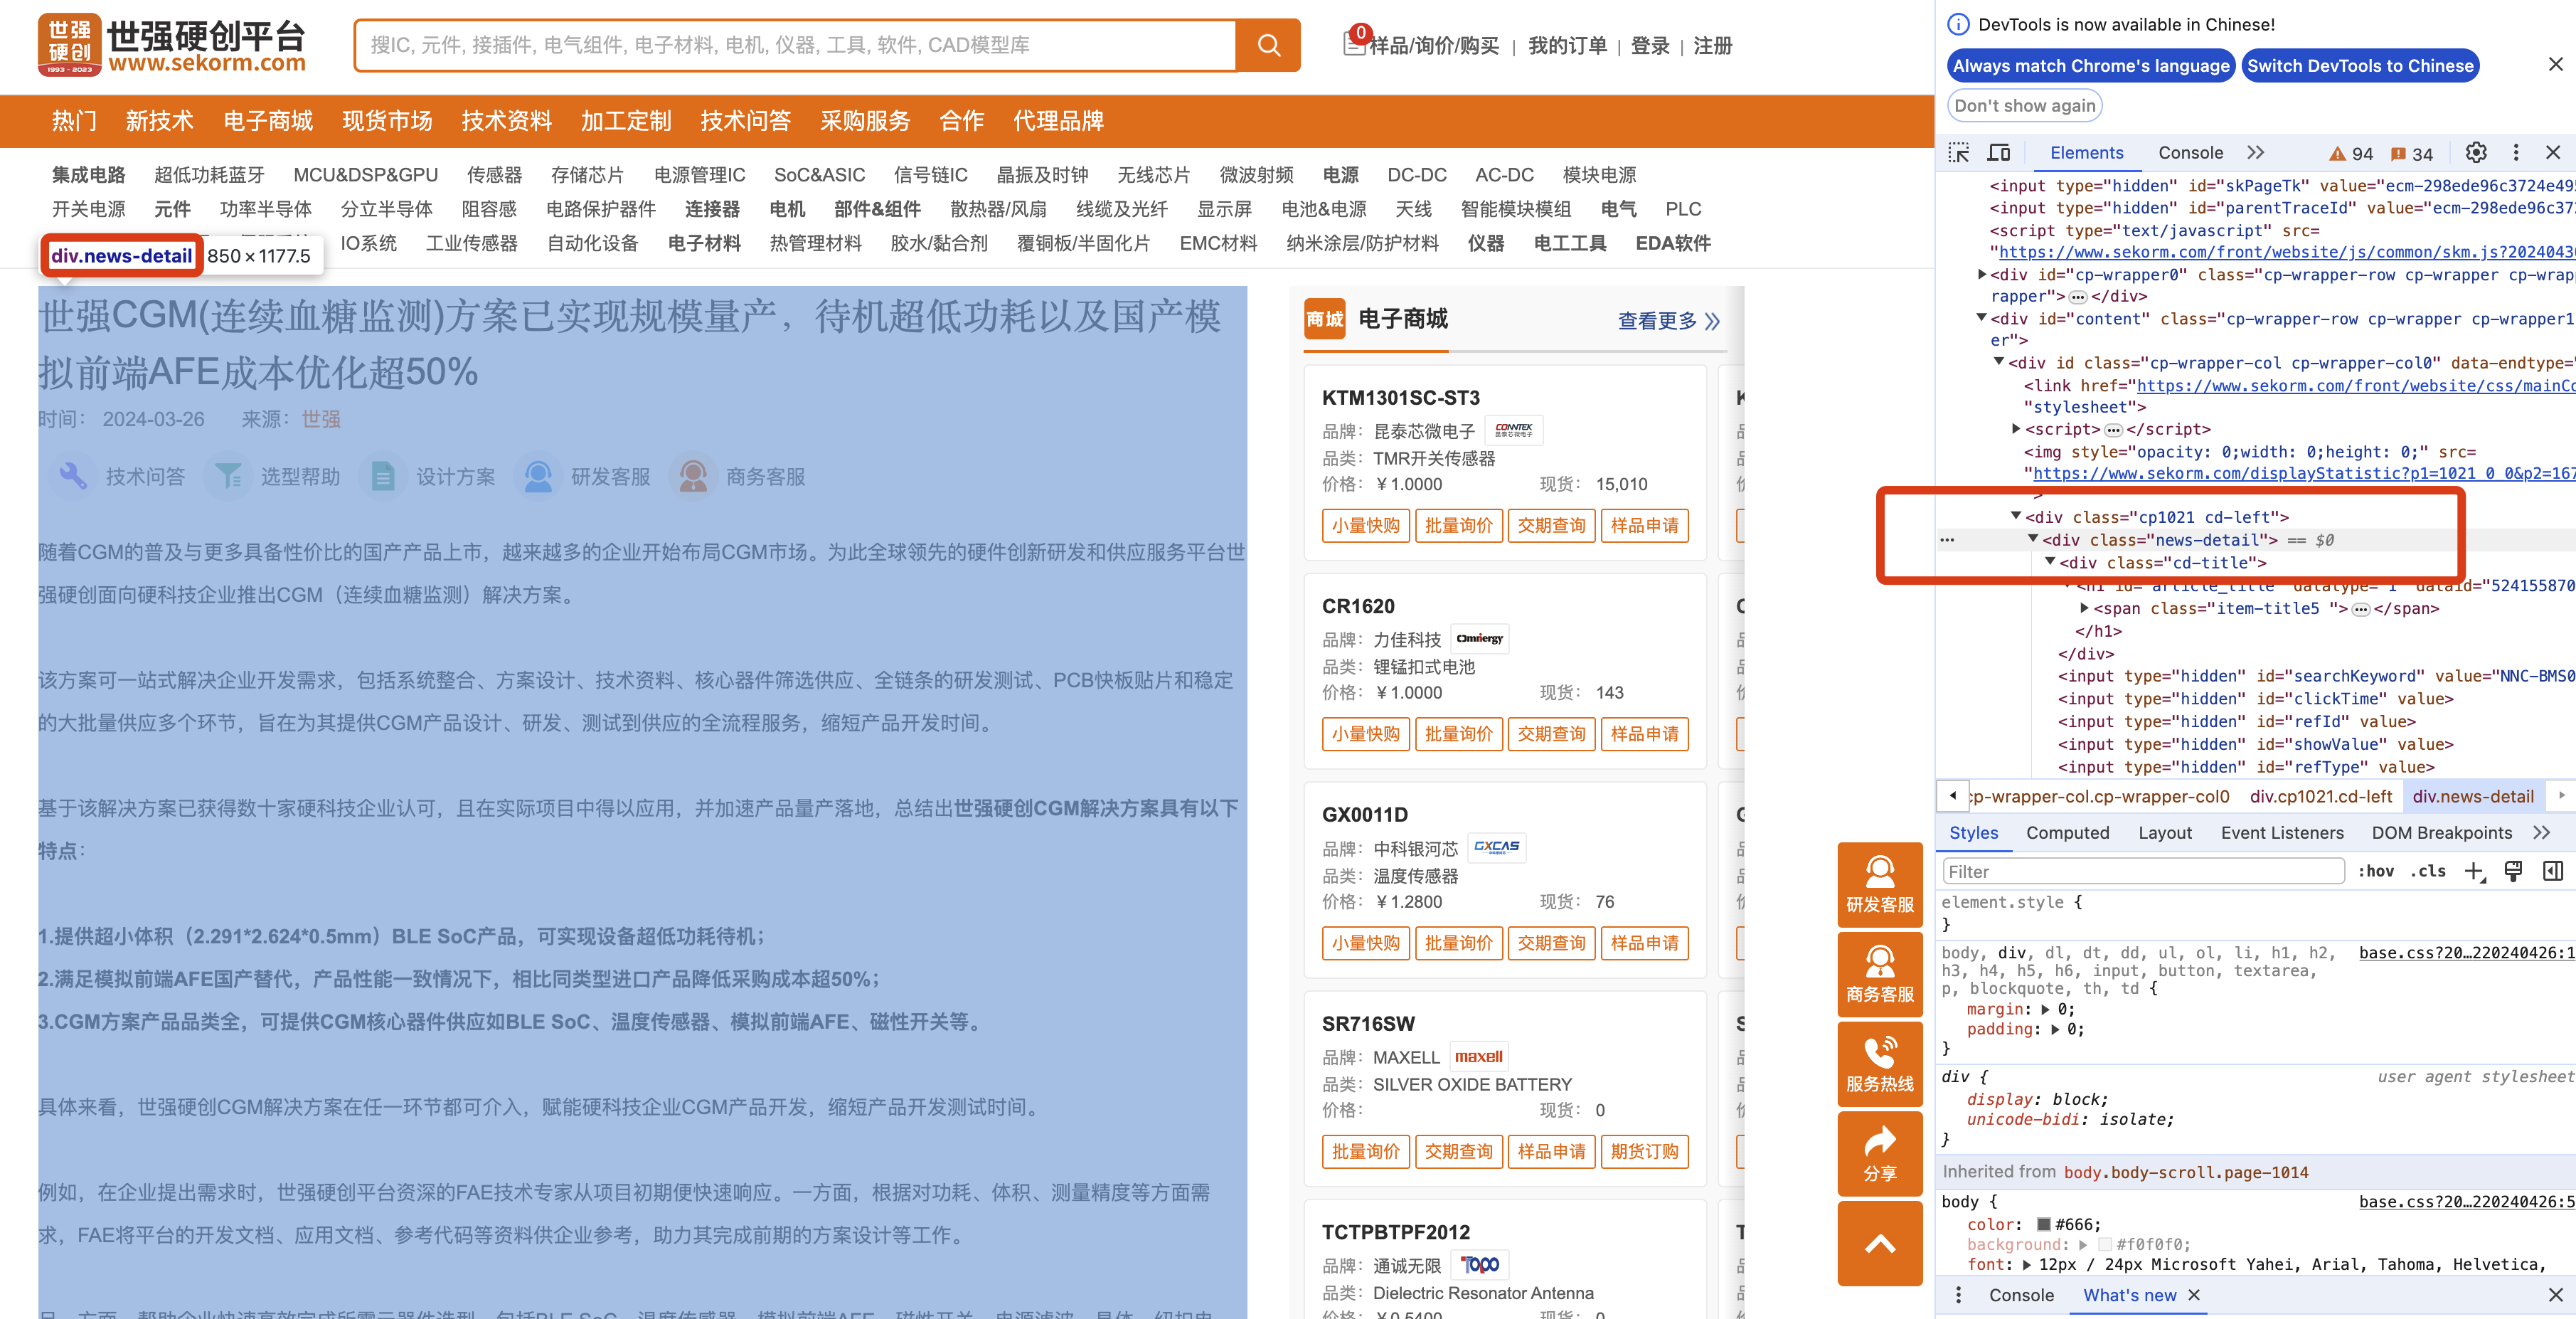Open the drawer three-dot menu
Viewport: 2576px width, 1319px height.
(x=1958, y=1295)
